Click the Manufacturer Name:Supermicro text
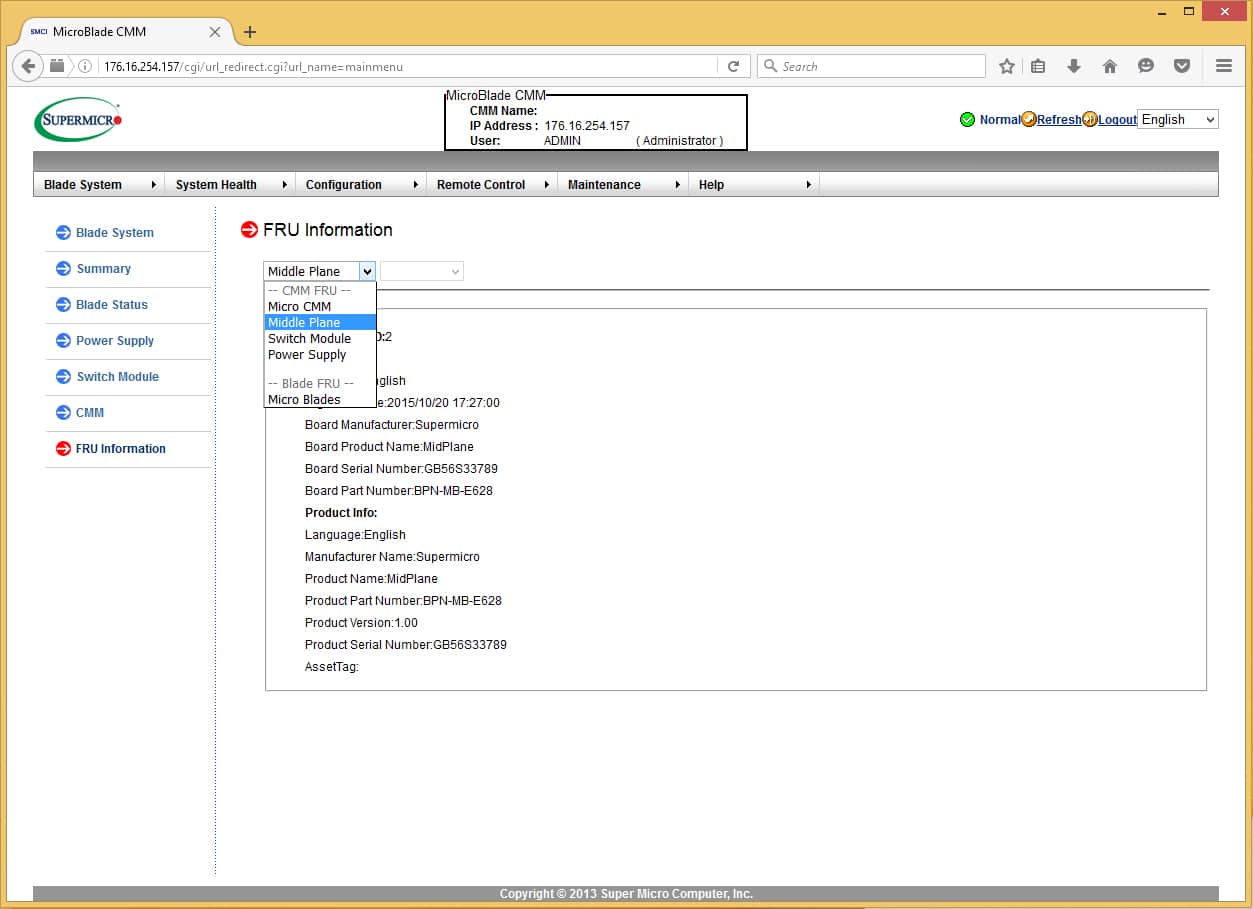Viewport: 1253px width, 909px height. click(x=392, y=557)
